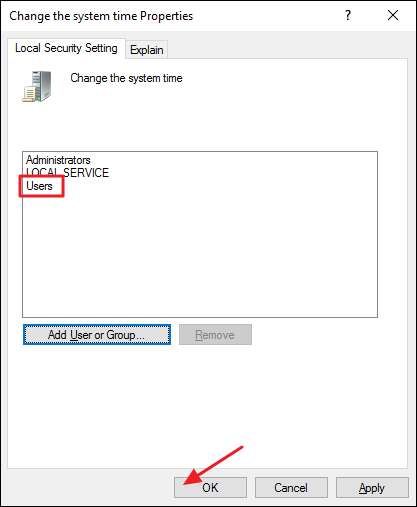Image resolution: width=417 pixels, height=507 pixels.
Task: Click the server policy icon
Action: 37,86
